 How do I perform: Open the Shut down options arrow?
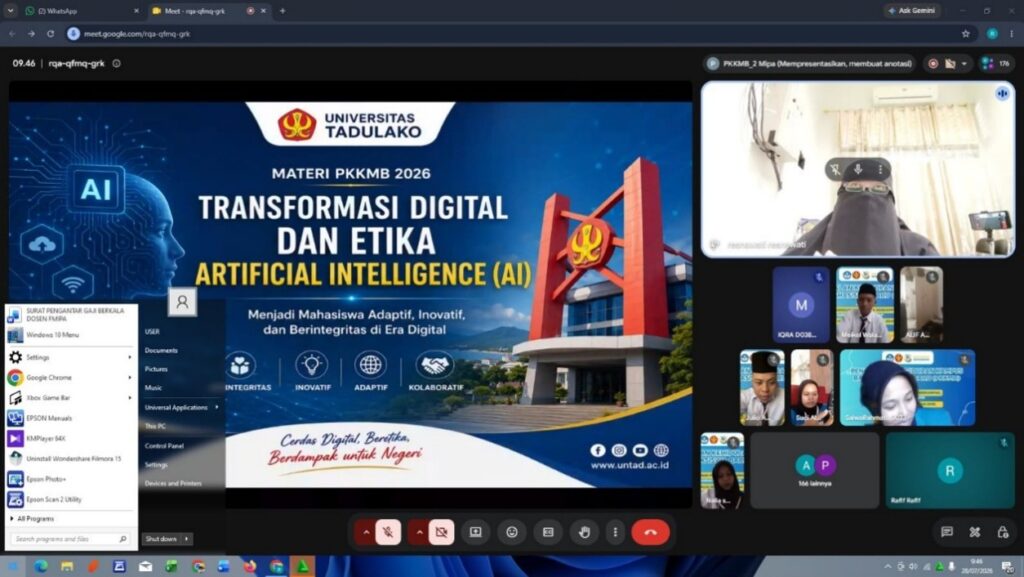pyautogui.click(x=187, y=538)
